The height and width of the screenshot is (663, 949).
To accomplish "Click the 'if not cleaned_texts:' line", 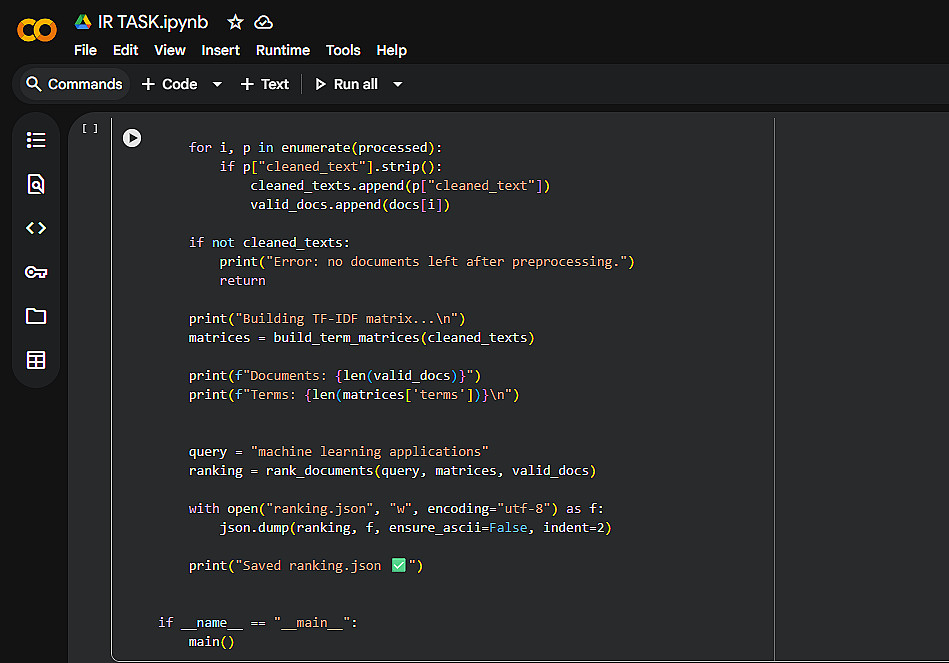I will pos(269,243).
